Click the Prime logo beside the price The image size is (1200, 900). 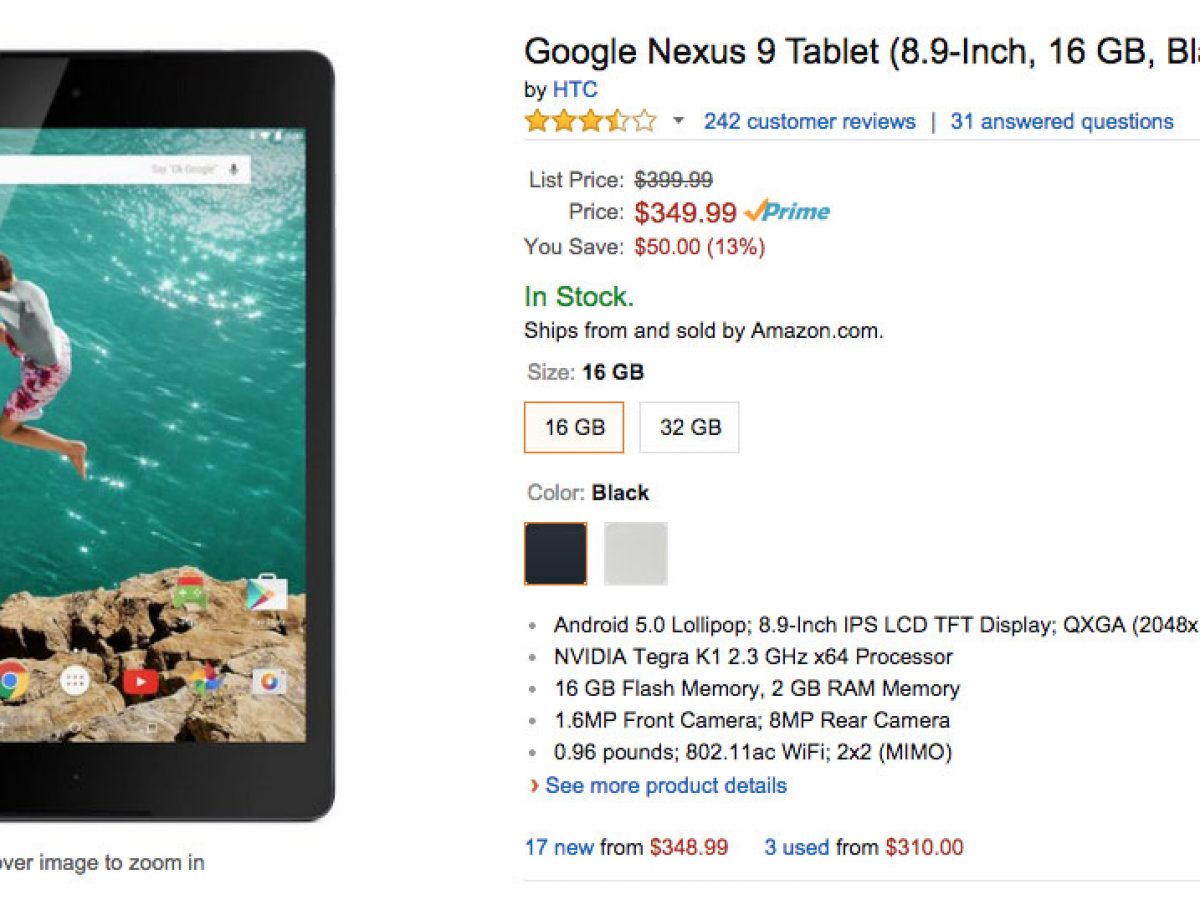788,212
